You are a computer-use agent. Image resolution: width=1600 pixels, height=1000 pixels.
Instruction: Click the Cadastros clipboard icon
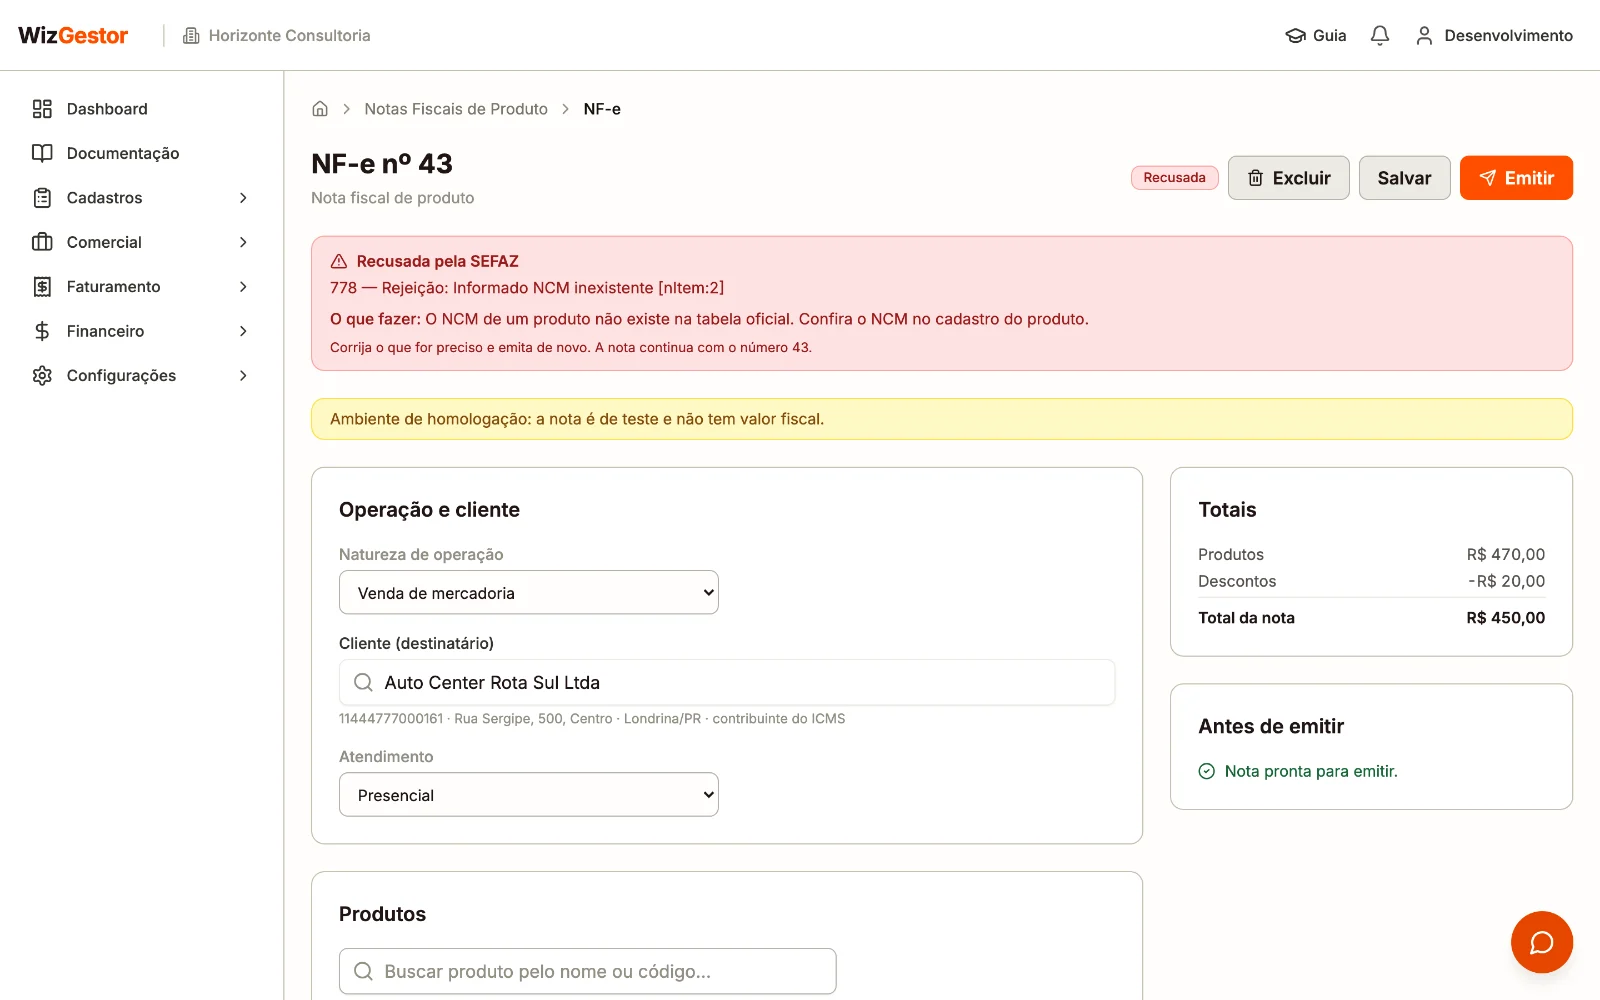(42, 198)
